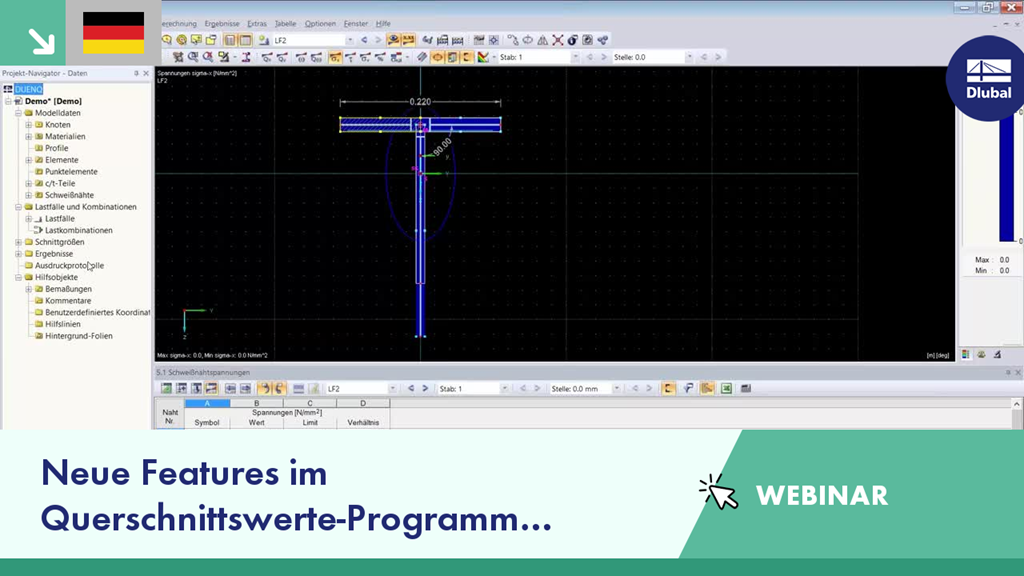The image size is (1024, 576).
Task: Click the yellow magnifier icon starting the top toolbar
Action: click(x=167, y=40)
